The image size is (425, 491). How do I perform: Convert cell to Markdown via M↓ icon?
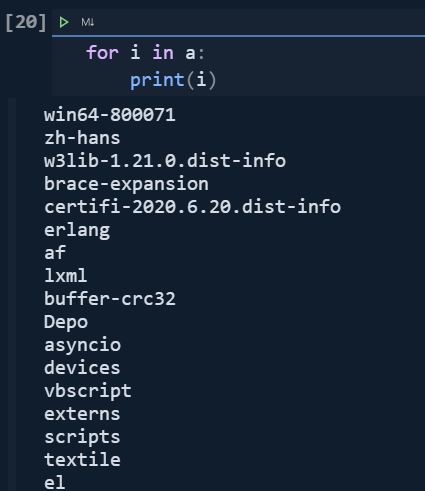coord(88,22)
